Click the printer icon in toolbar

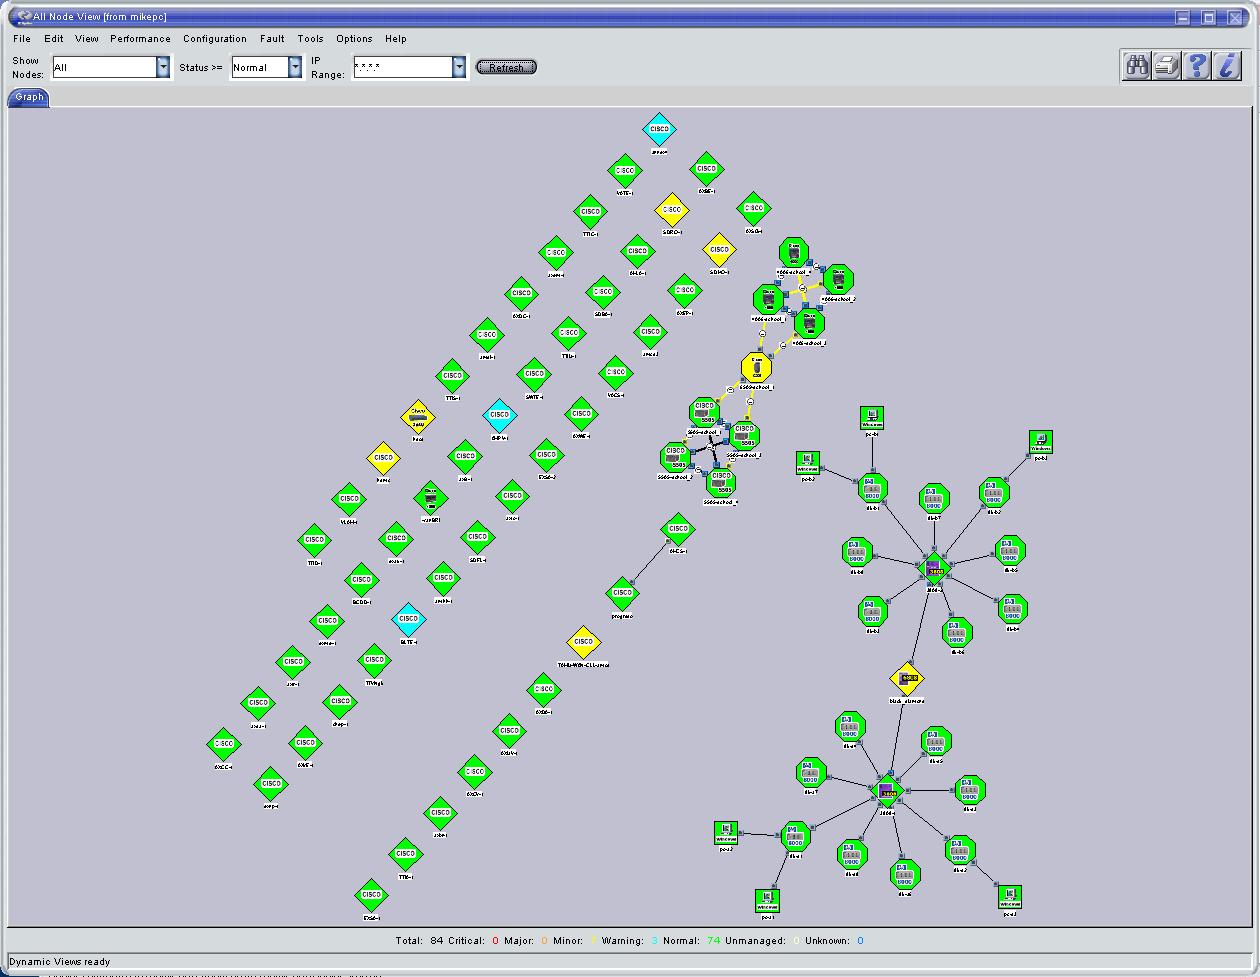[x=1166, y=66]
